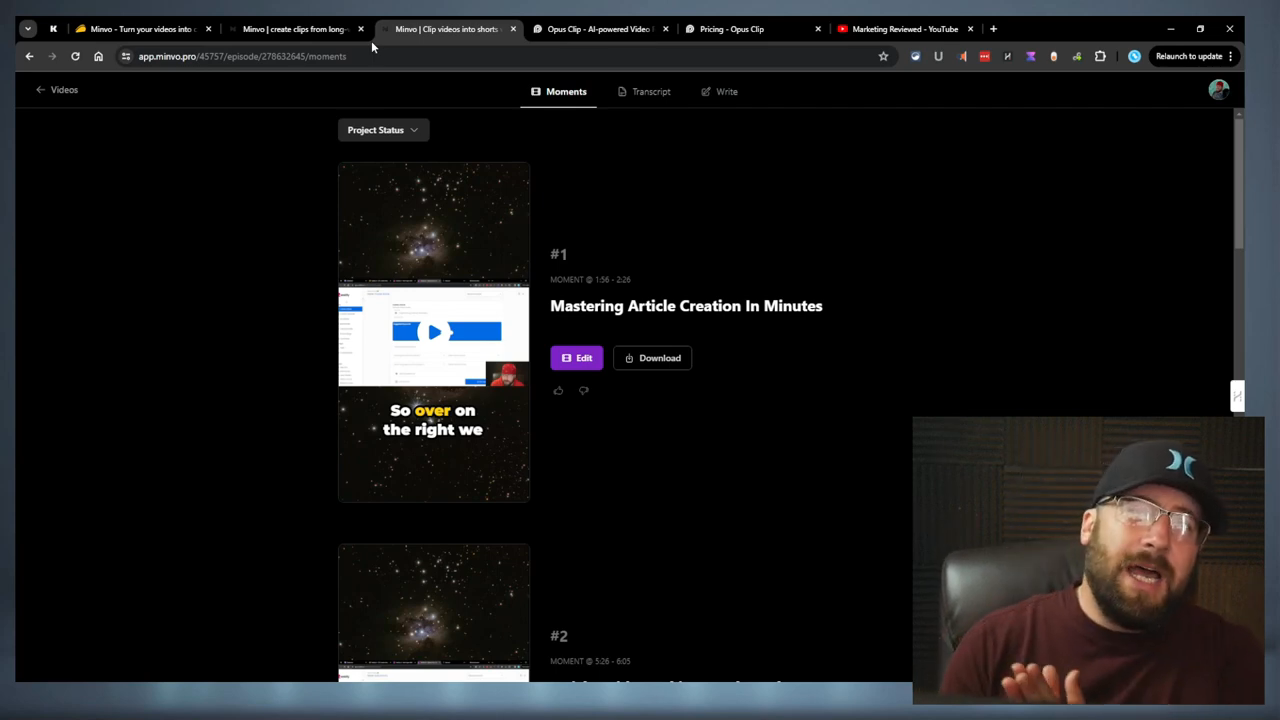Go back to the Videos list
The width and height of the screenshot is (1280, 720).
[57, 90]
